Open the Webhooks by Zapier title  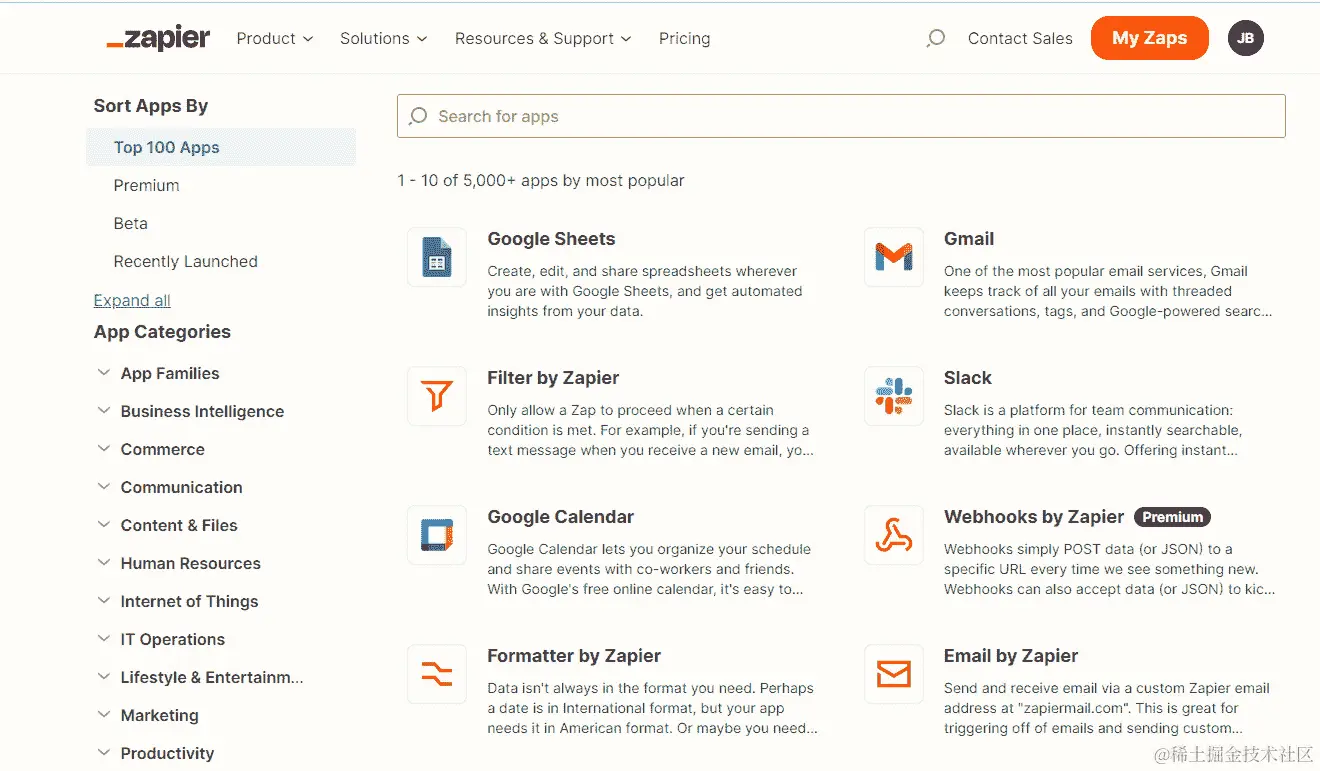tap(1034, 517)
